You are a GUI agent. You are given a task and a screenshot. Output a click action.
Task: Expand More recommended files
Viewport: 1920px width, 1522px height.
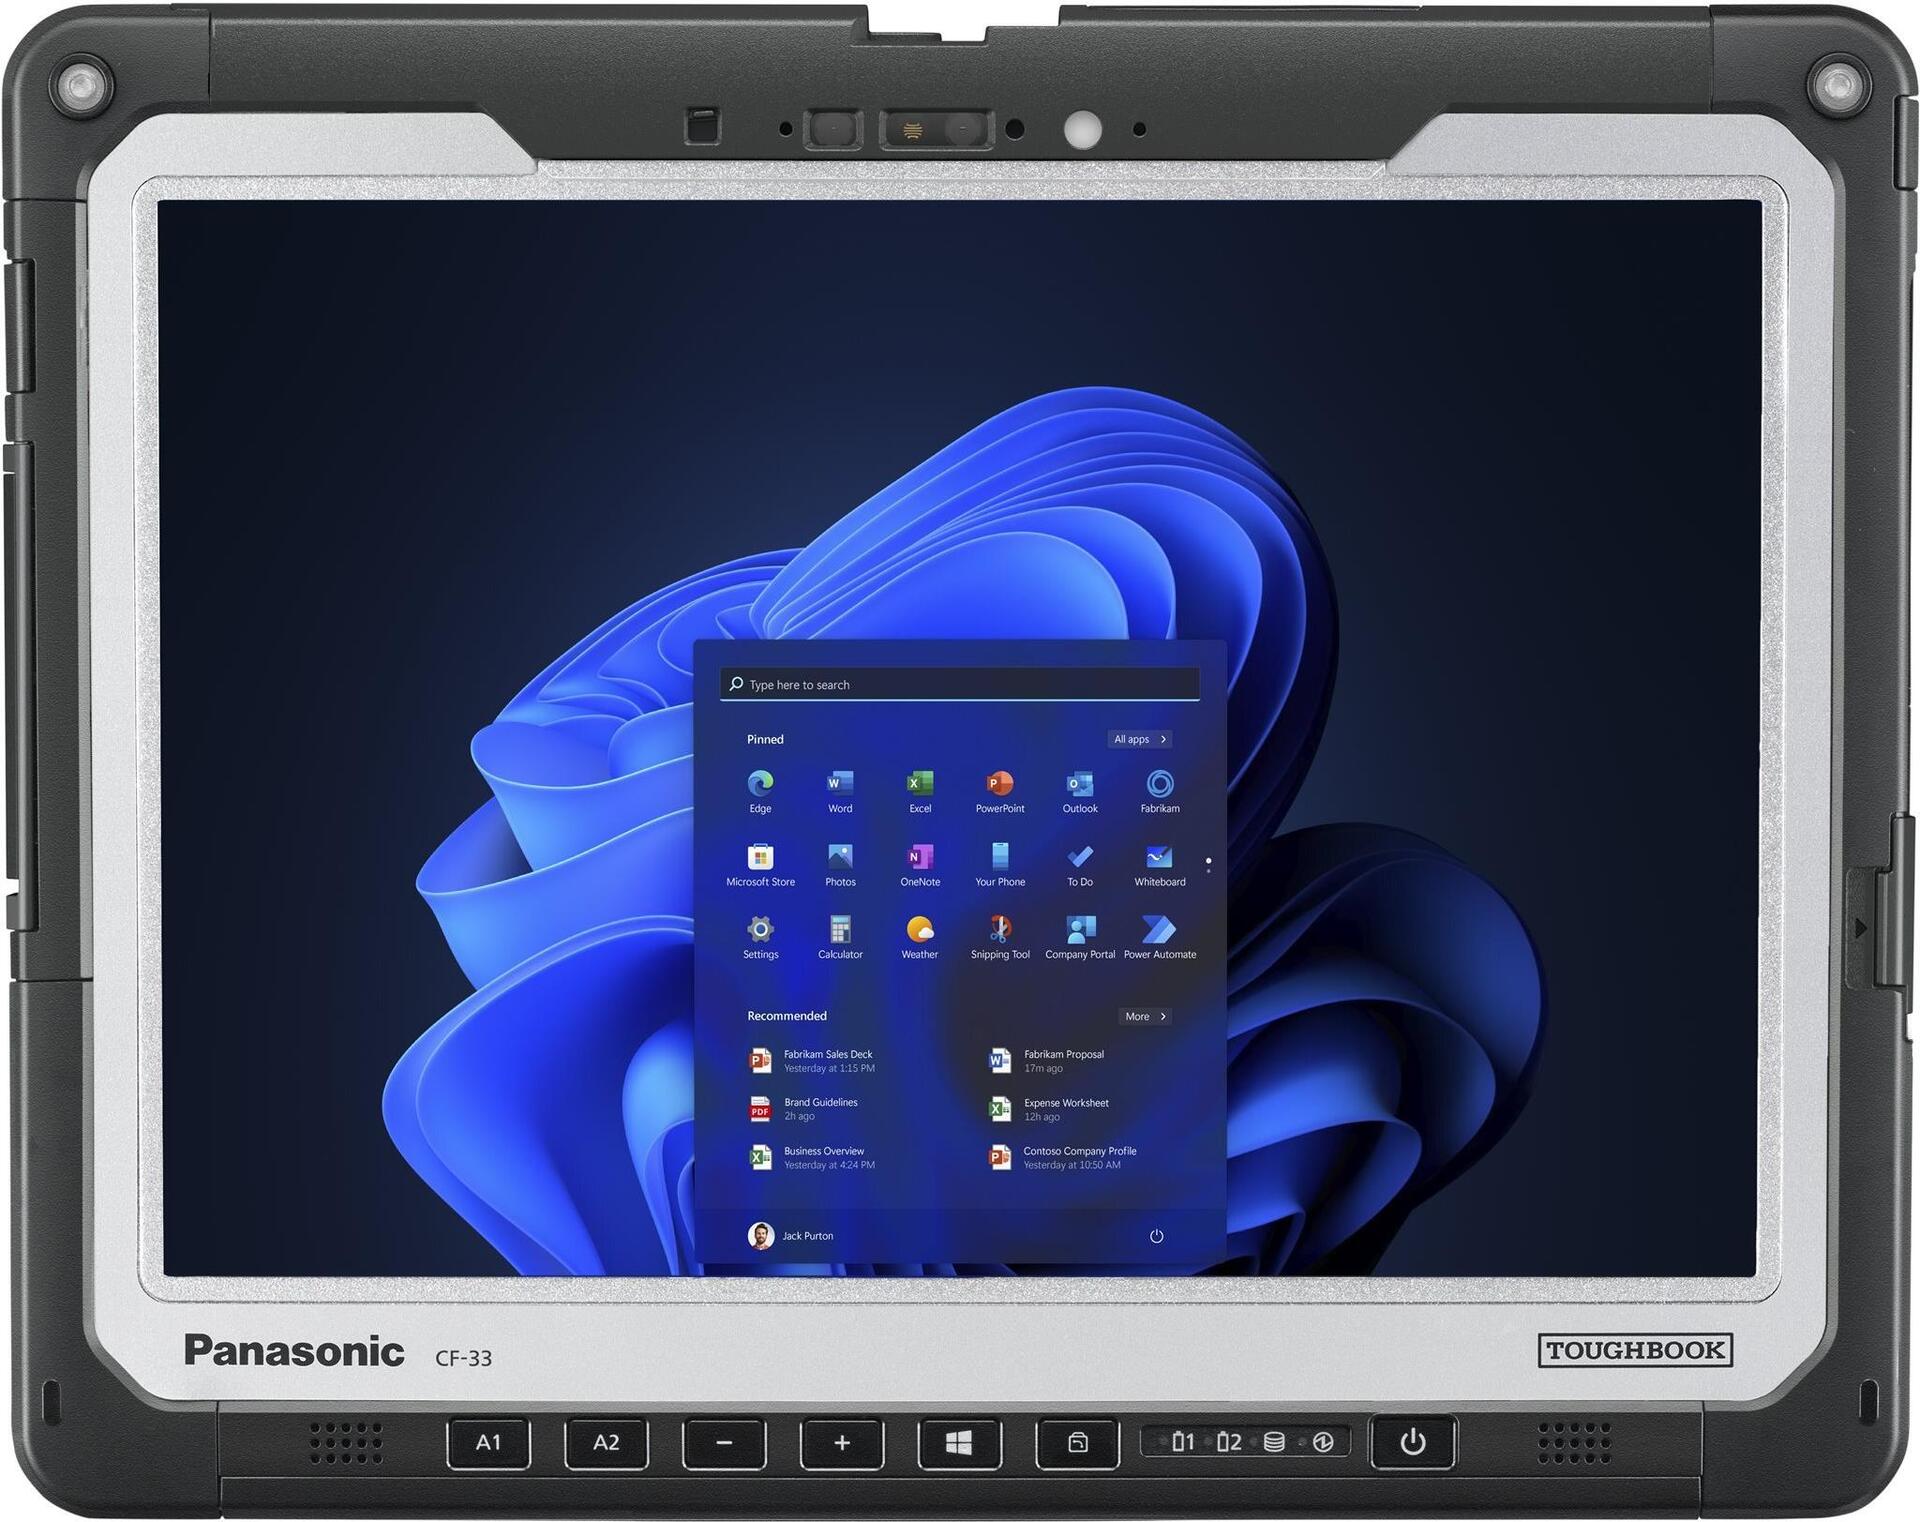click(x=1145, y=1016)
